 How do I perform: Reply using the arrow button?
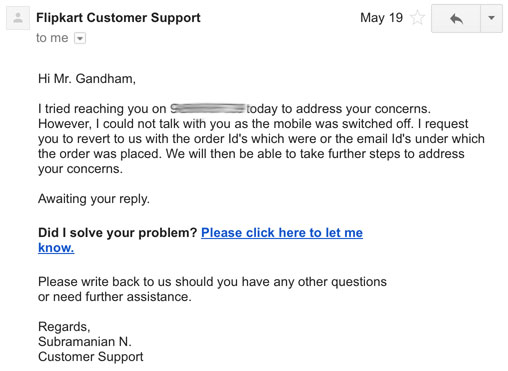pyautogui.click(x=456, y=18)
